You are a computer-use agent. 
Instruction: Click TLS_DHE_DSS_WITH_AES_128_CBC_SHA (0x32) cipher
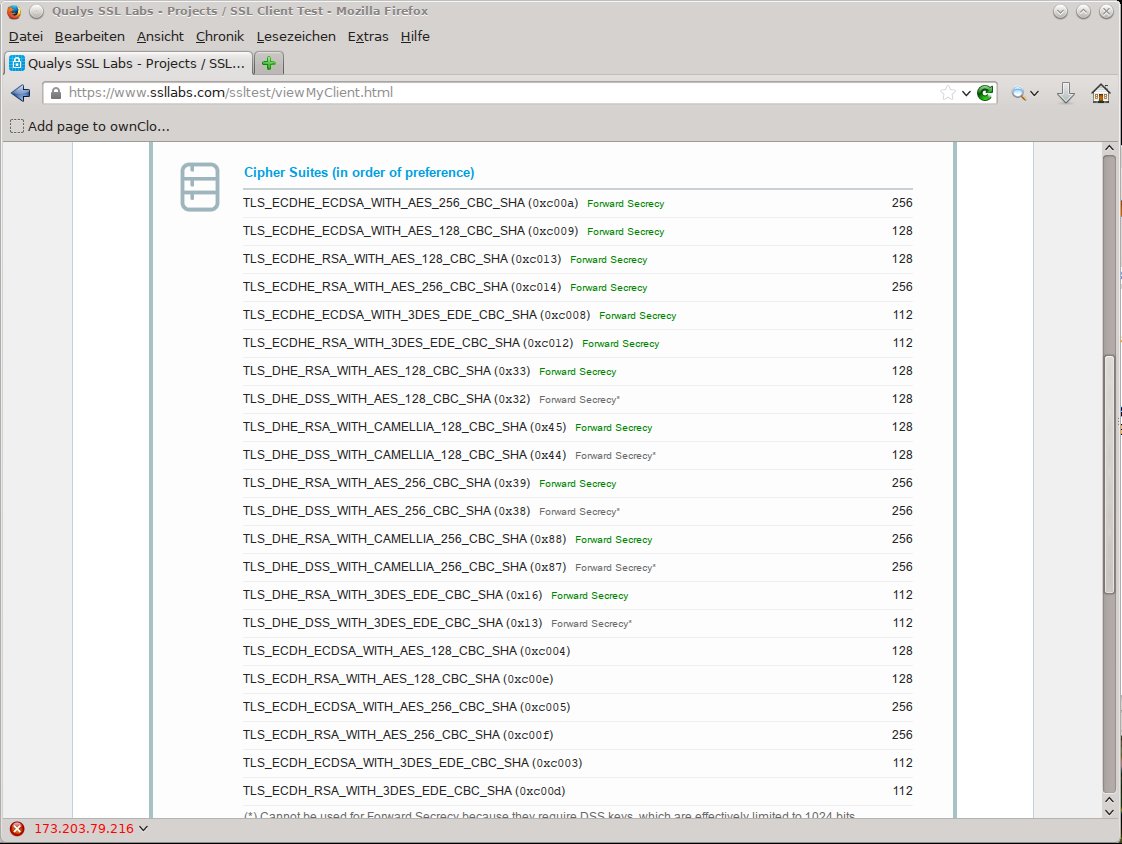click(386, 399)
